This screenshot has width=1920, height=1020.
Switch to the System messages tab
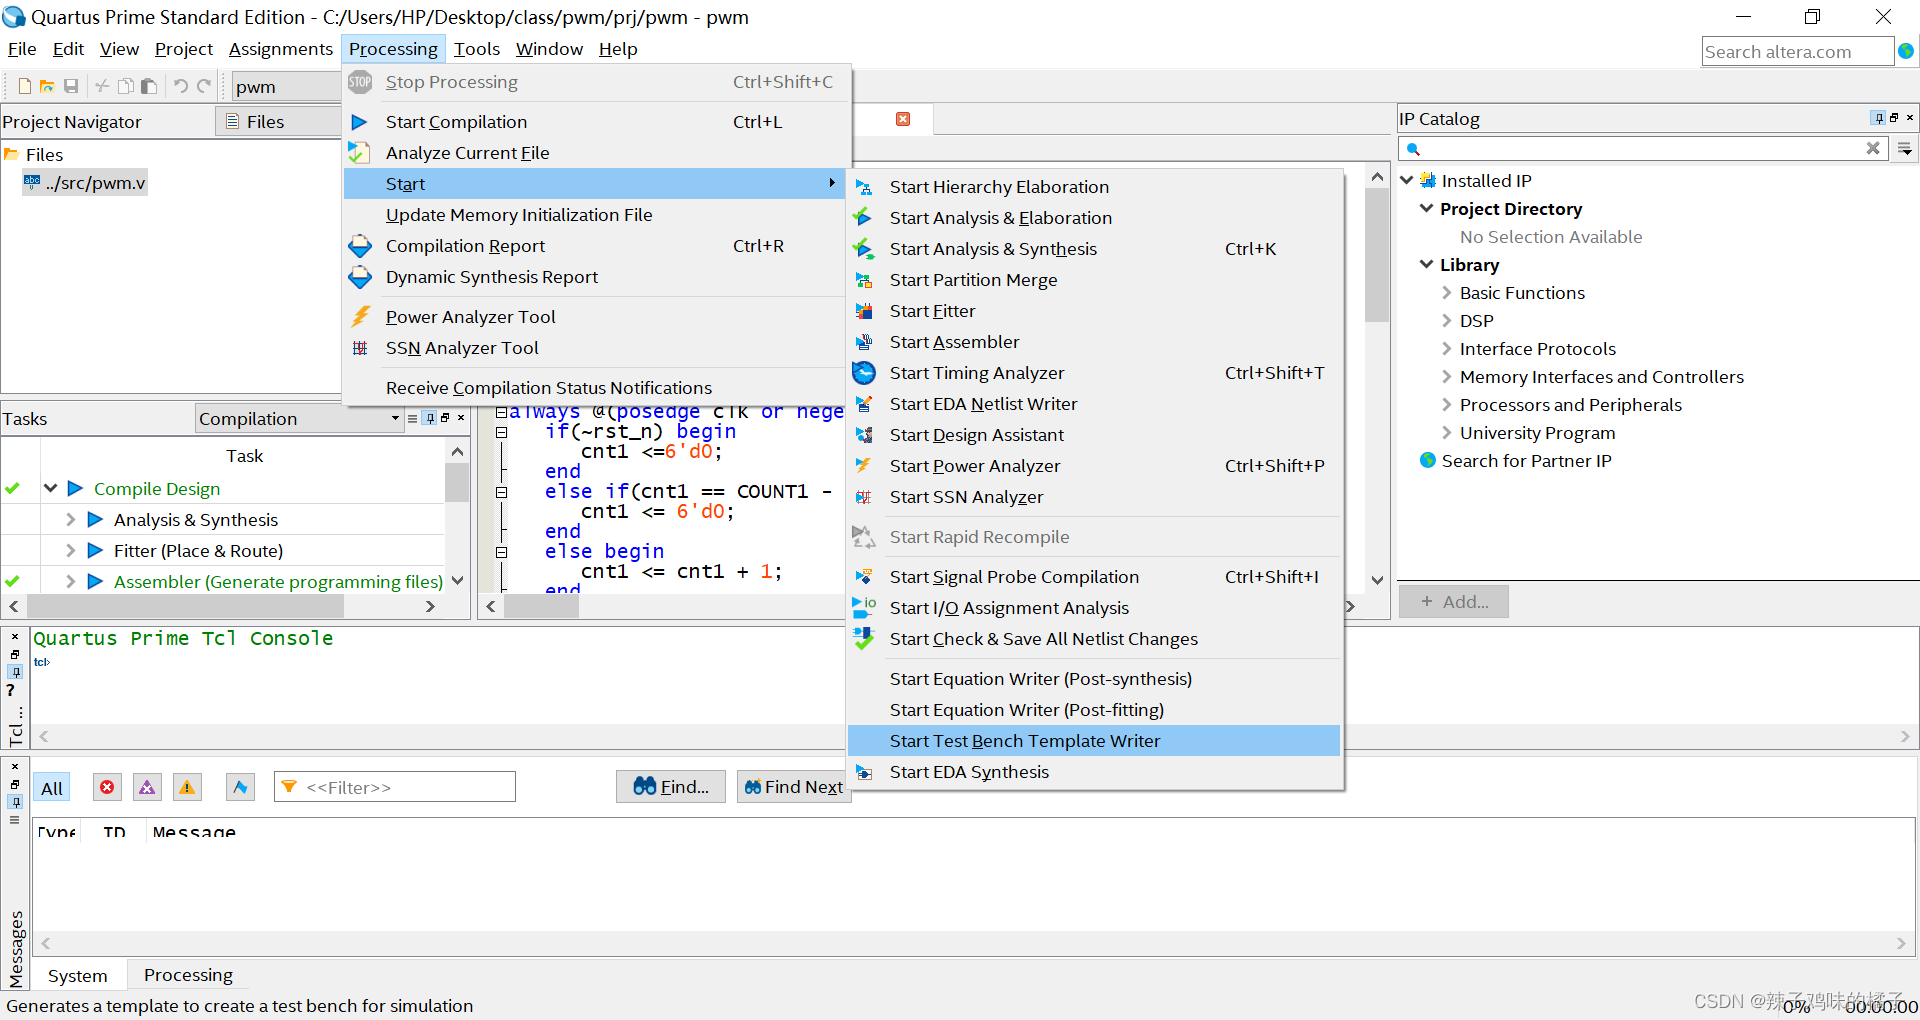point(77,975)
